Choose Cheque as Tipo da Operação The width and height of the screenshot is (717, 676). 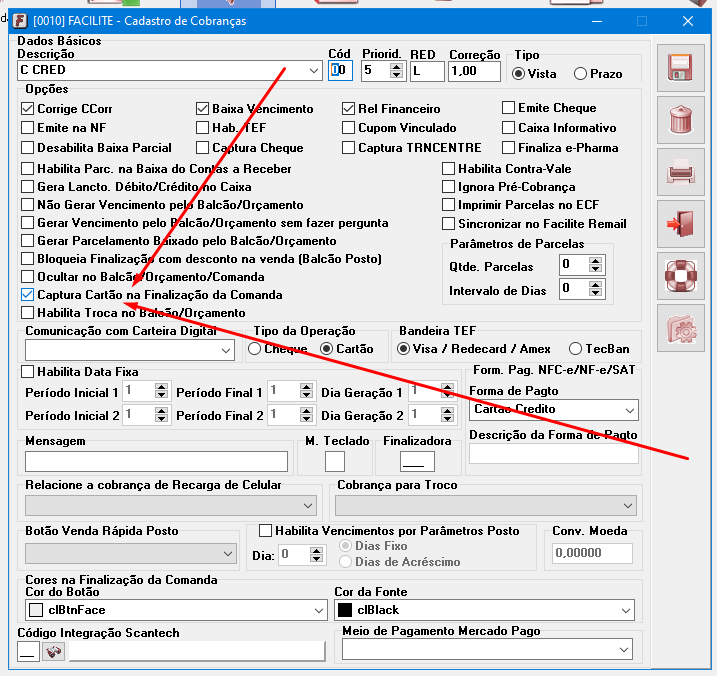[x=254, y=349]
